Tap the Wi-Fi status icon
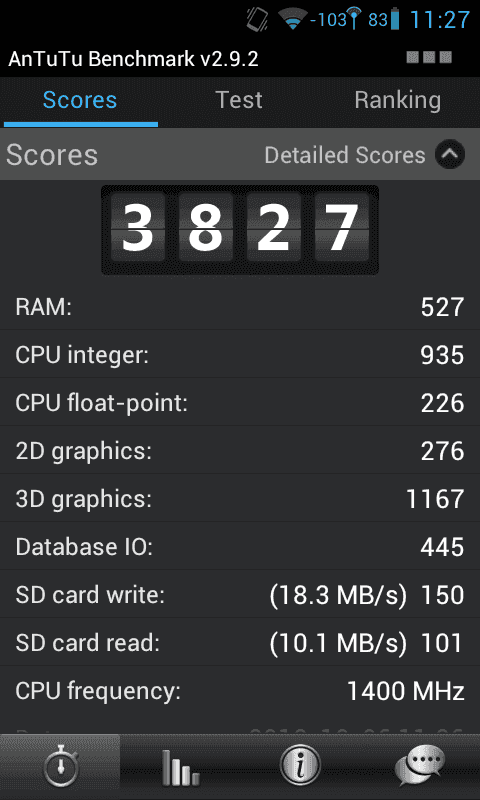Image resolution: width=480 pixels, height=800 pixels. pyautogui.click(x=292, y=19)
